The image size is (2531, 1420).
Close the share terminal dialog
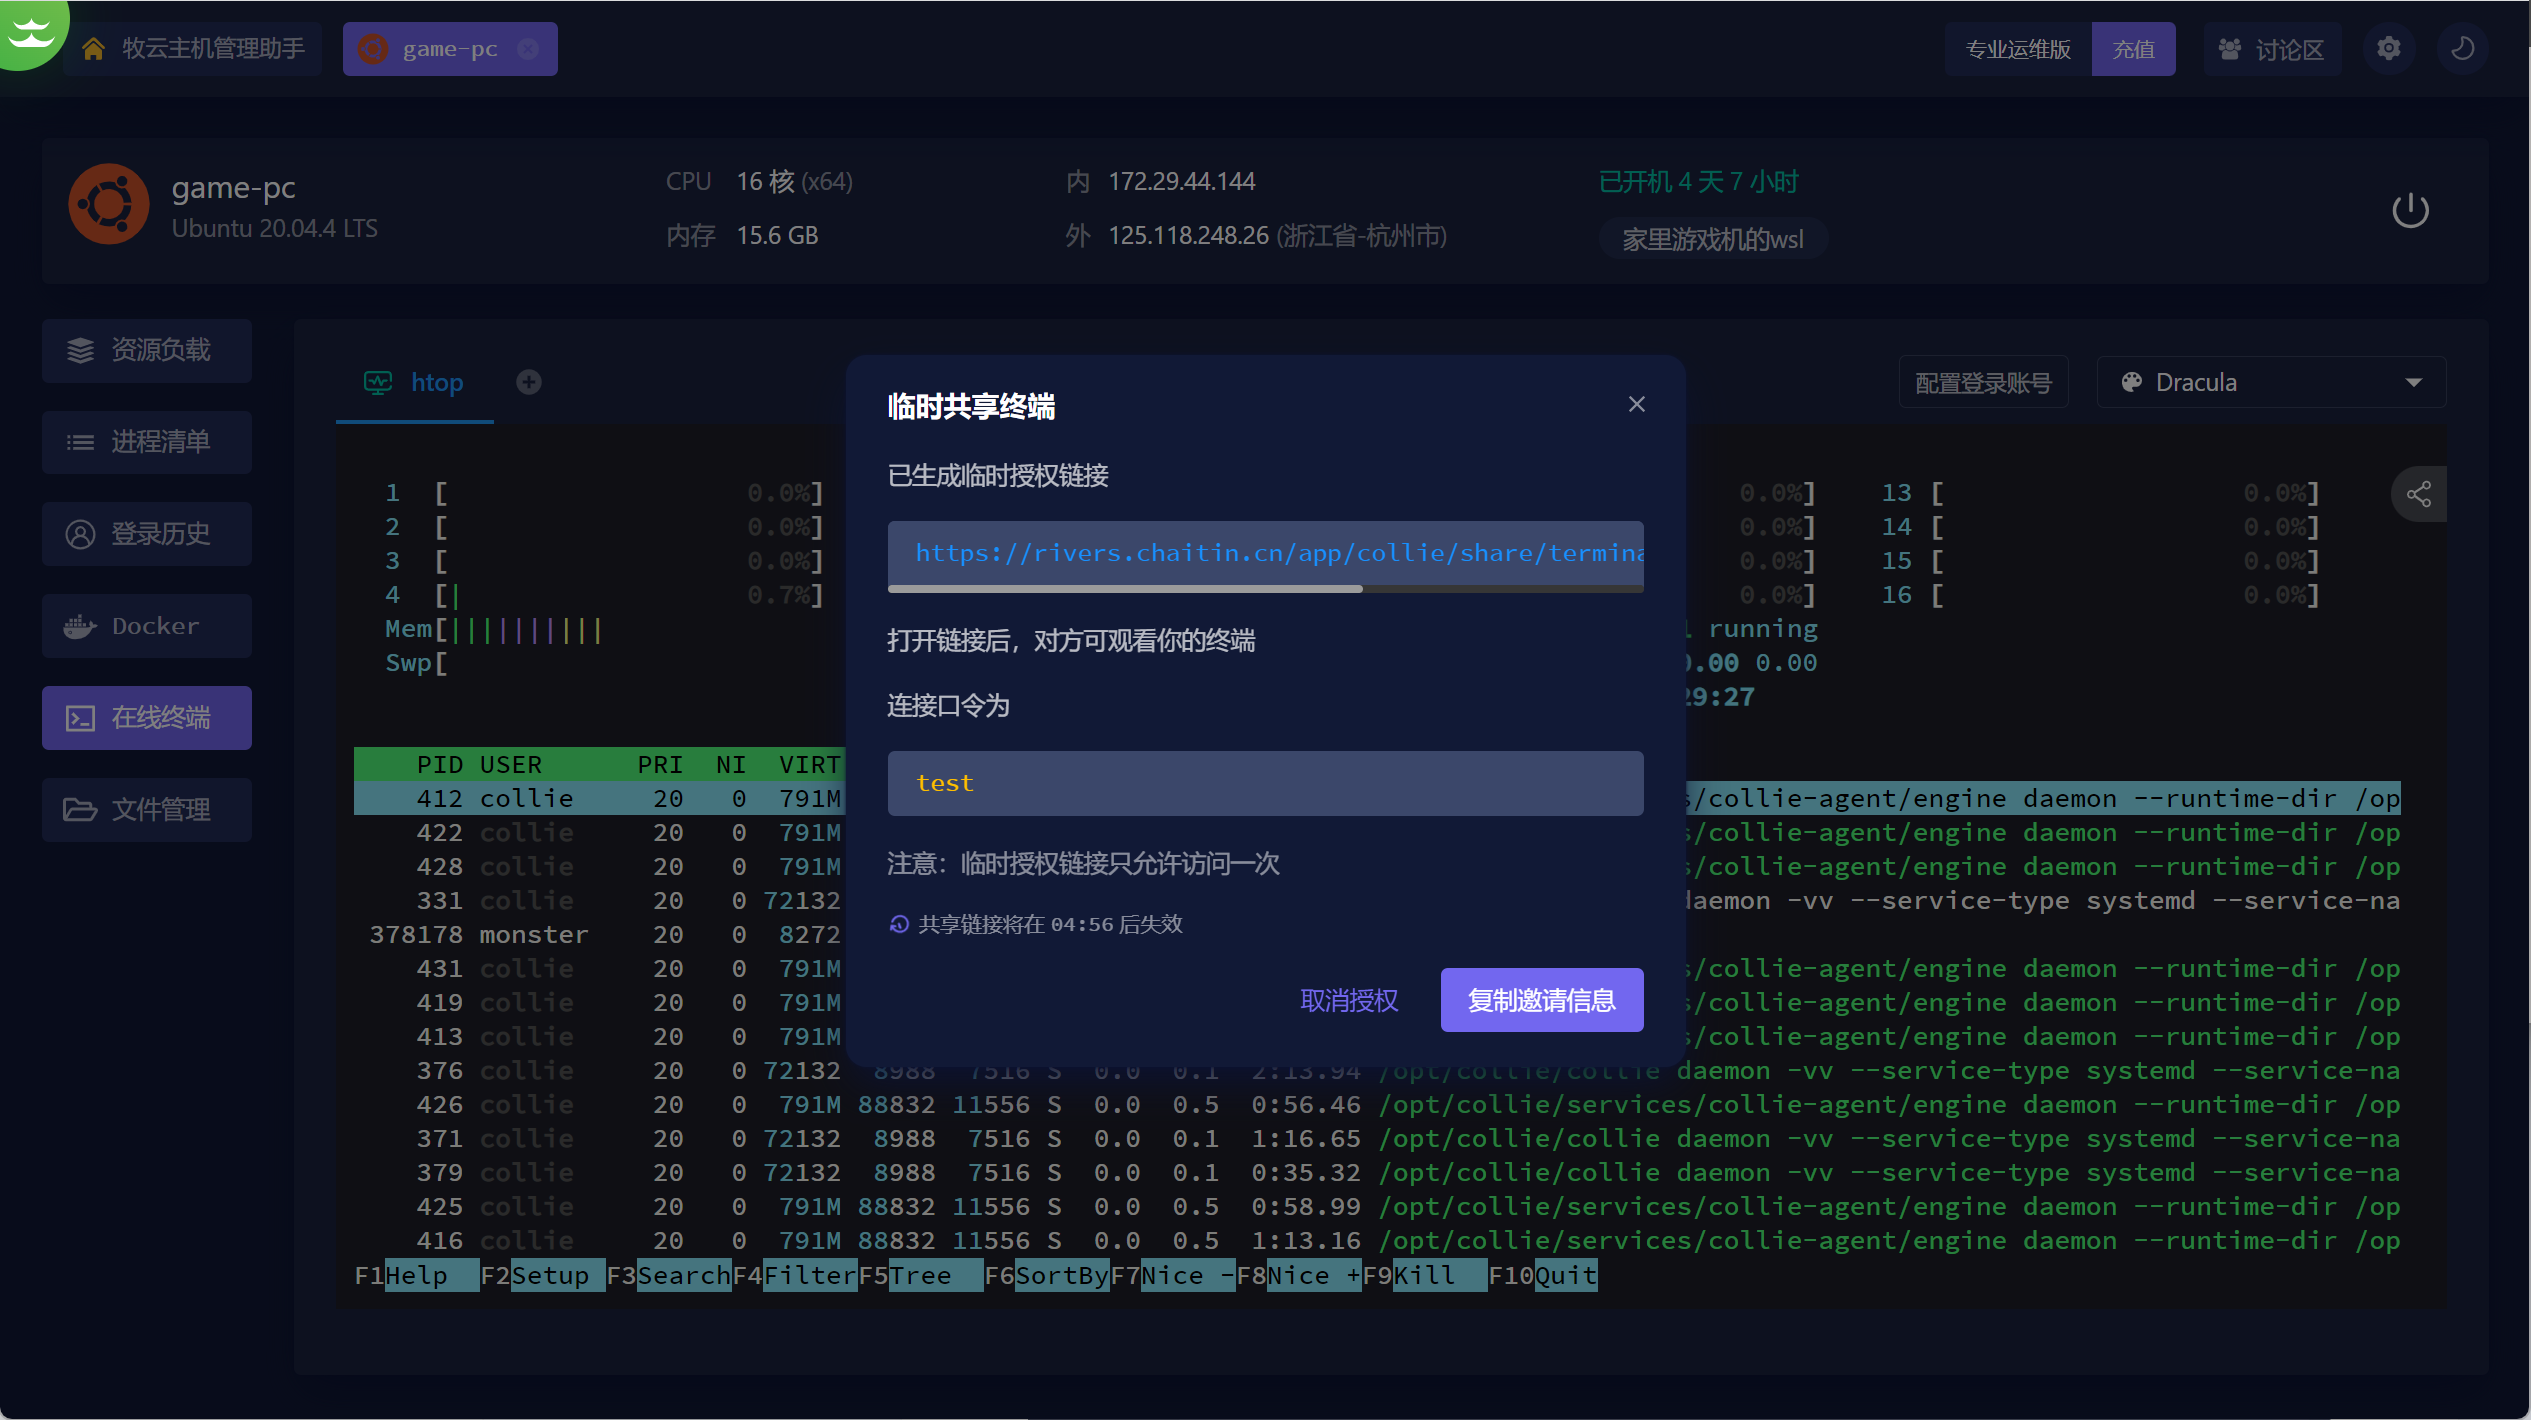(1636, 404)
